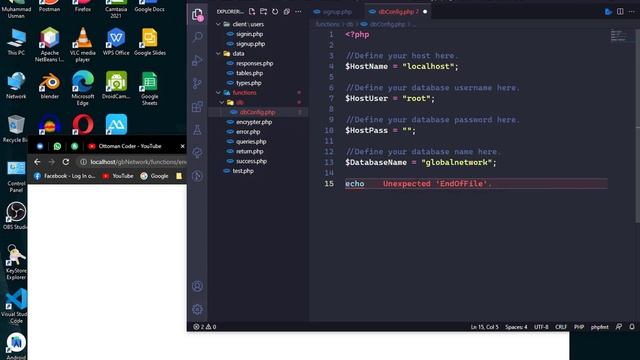Refresh the Explorer tree
The image size is (640, 360).
pos(275,11)
